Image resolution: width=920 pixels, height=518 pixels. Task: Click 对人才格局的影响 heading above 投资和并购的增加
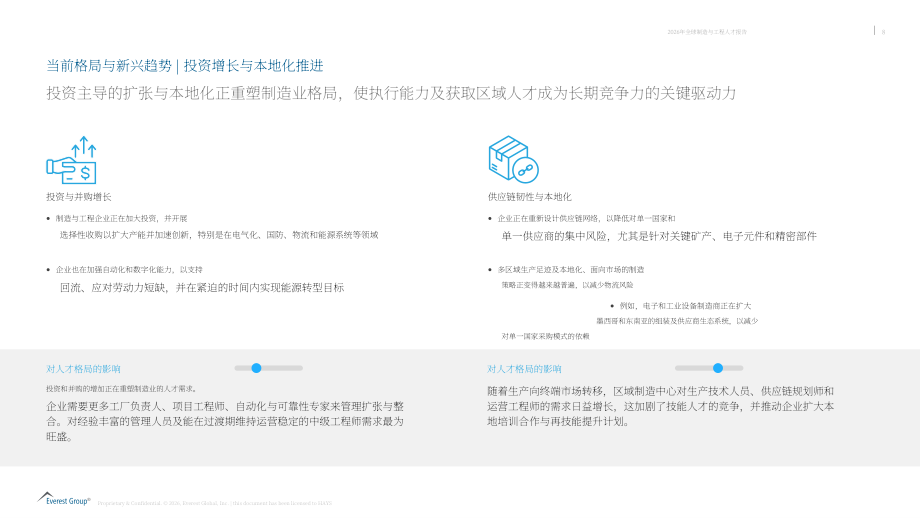tap(83, 369)
